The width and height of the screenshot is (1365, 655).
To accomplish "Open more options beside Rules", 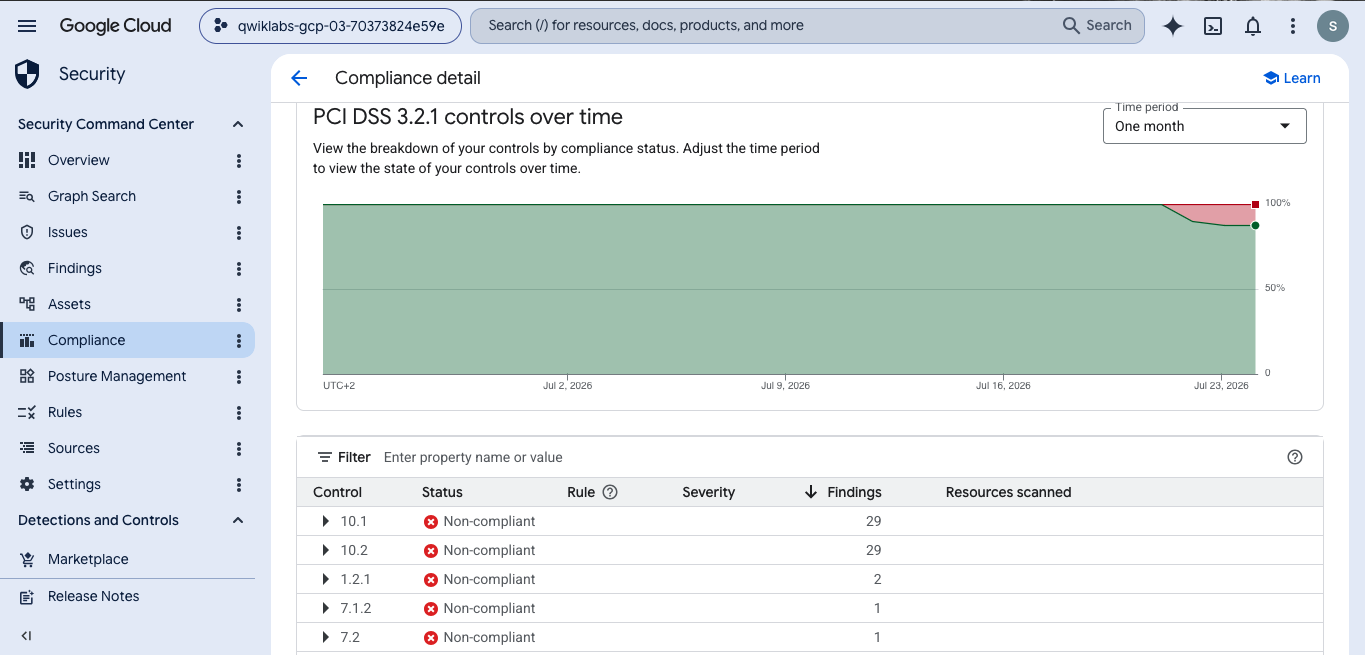I will [x=239, y=413].
